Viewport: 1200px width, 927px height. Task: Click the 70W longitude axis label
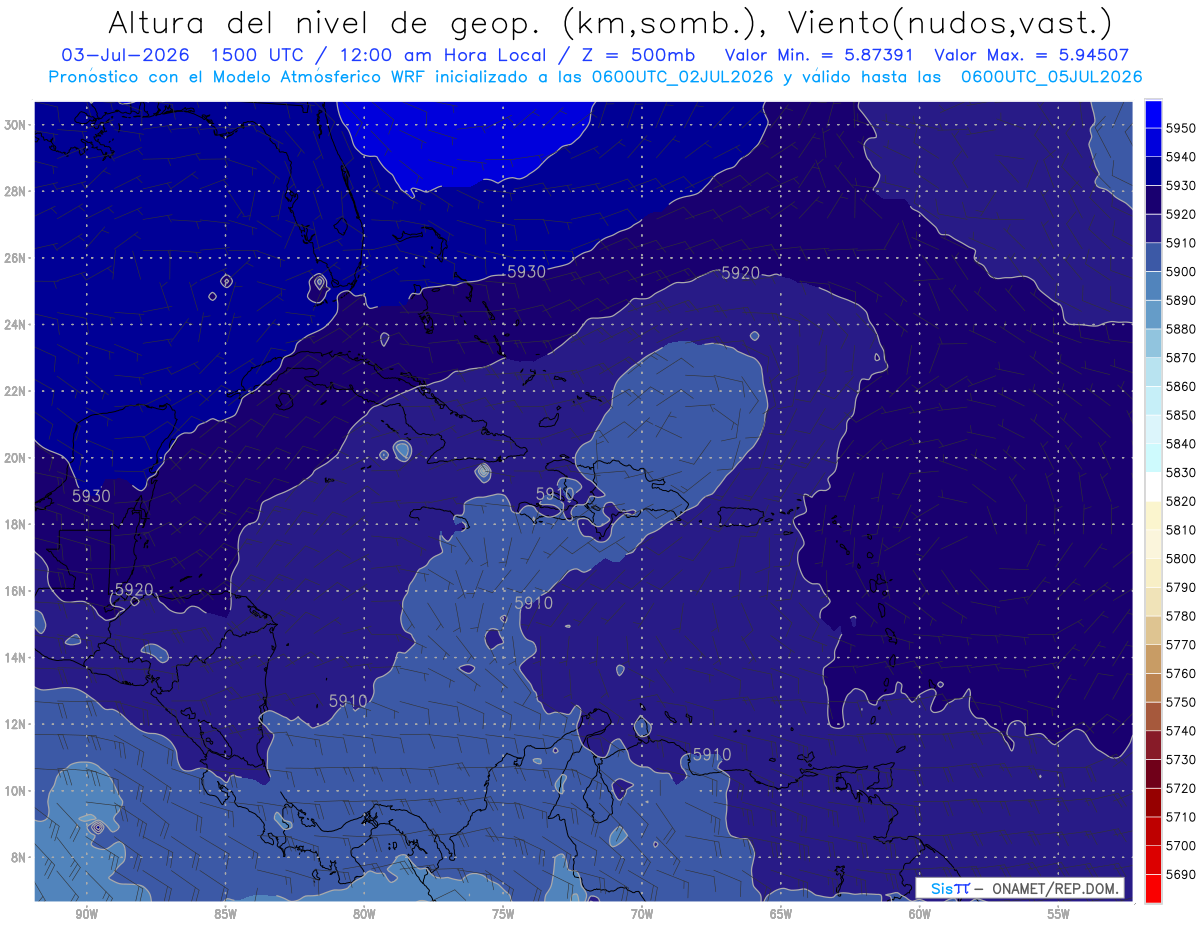click(642, 915)
